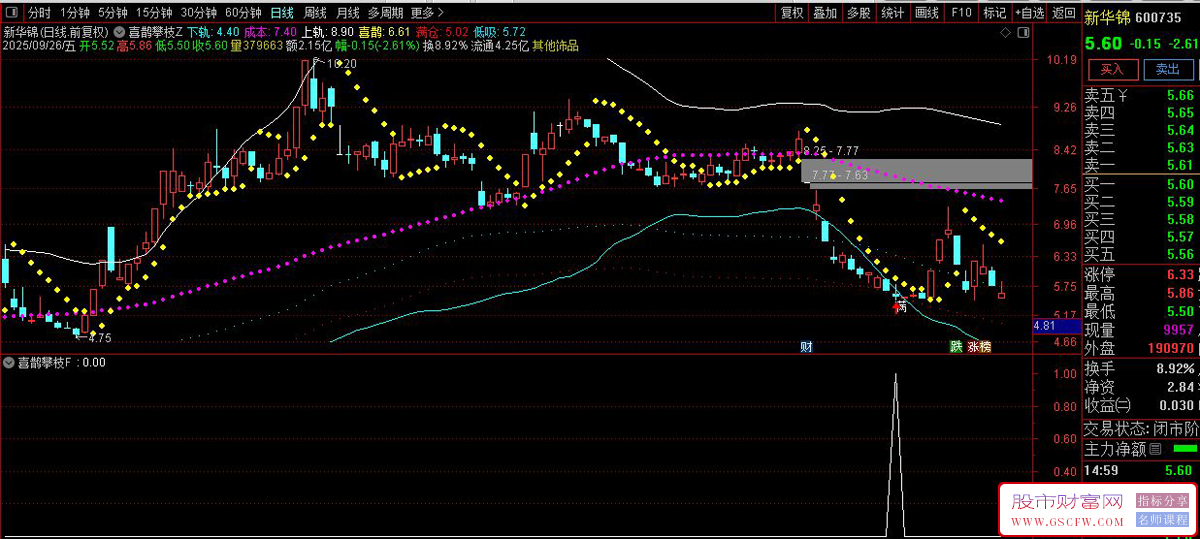Toggle the left sidebar panel icon

10,13
